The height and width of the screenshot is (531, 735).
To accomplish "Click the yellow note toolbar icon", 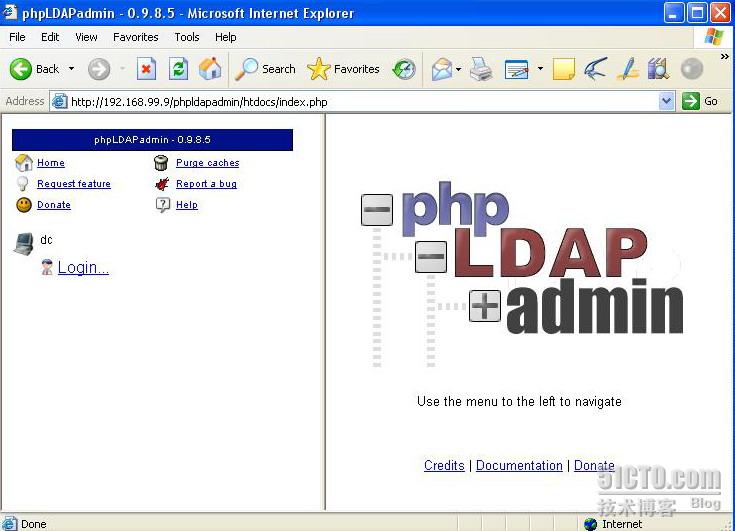I will [x=564, y=69].
